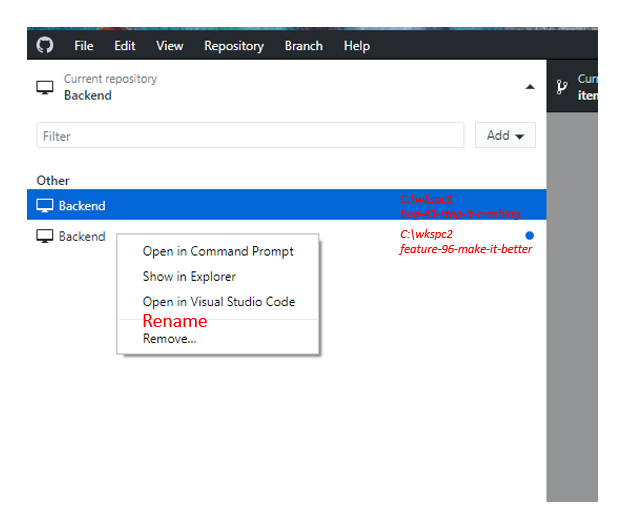Choose Open in Command Prompt
The image size is (641, 531).
(x=218, y=251)
